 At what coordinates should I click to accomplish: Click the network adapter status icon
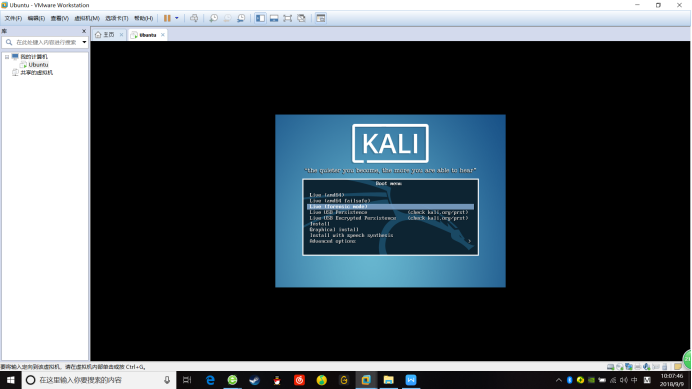628,366
